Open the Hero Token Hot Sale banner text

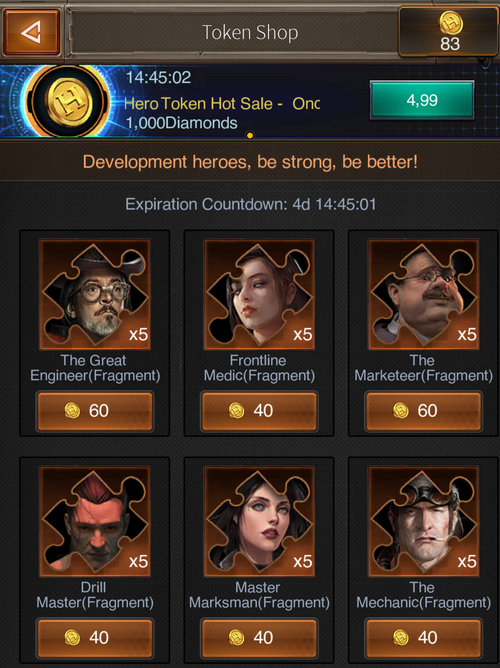click(x=221, y=104)
